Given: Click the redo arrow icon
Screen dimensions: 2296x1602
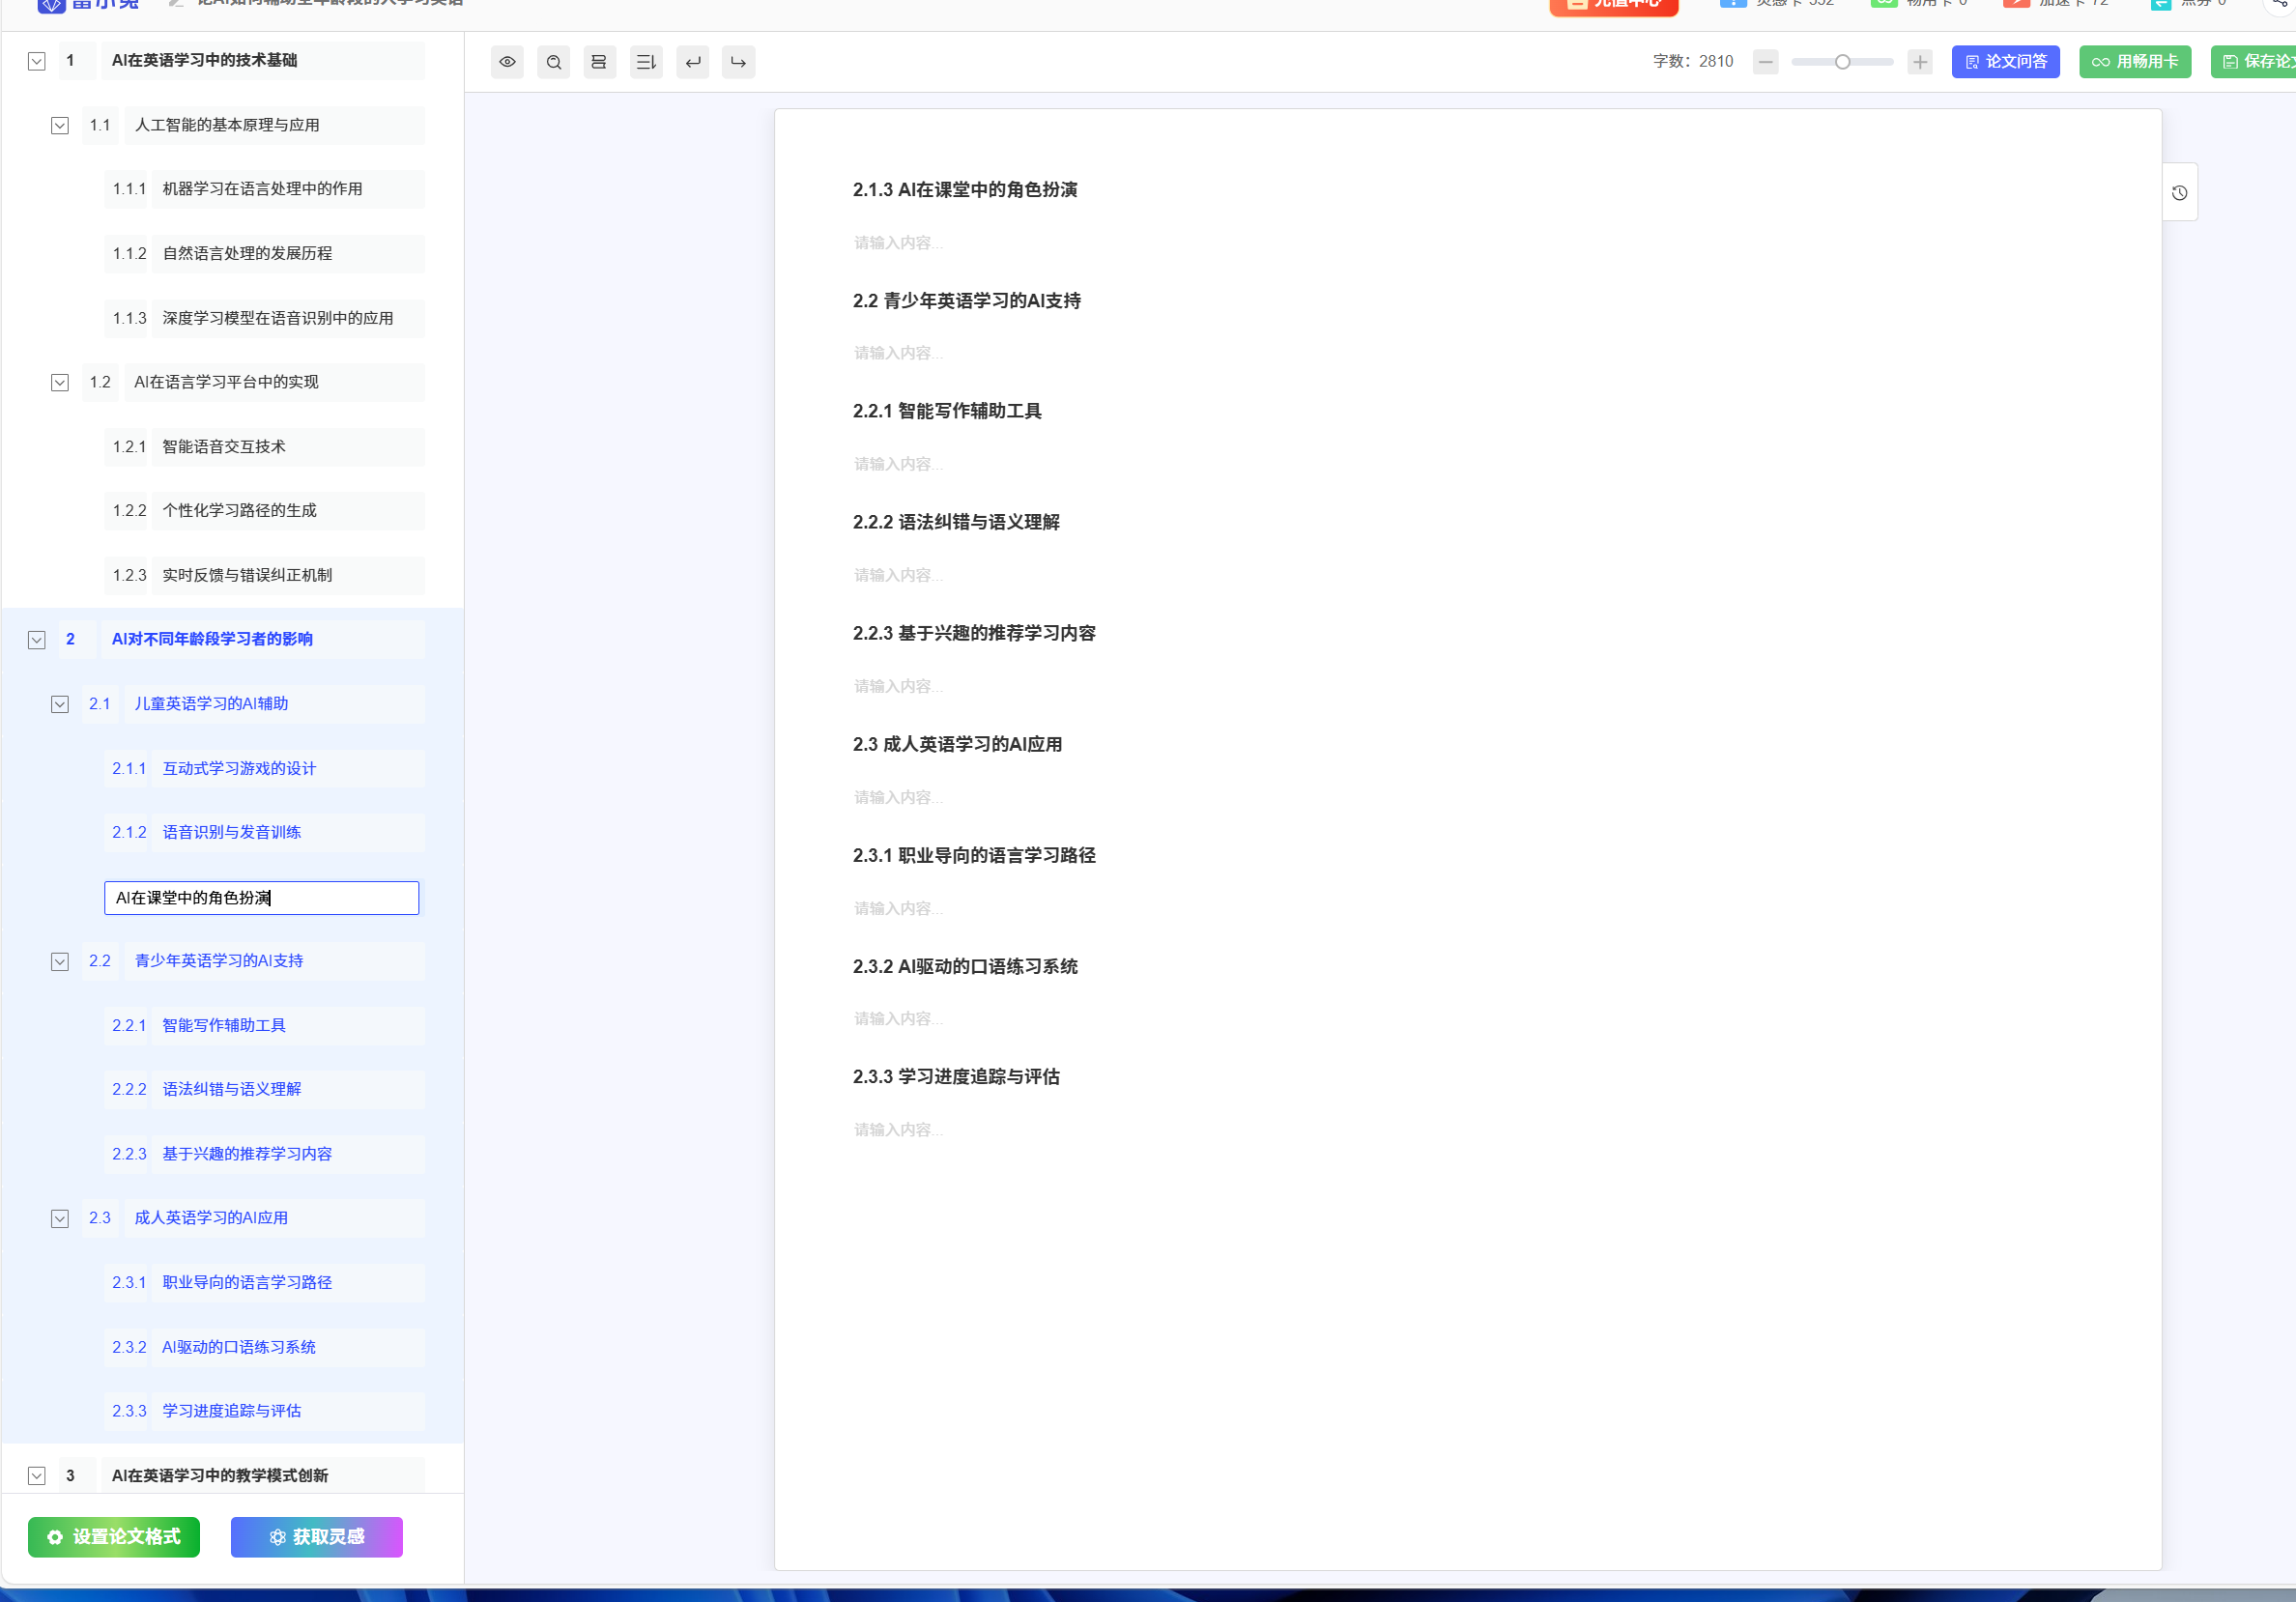Looking at the screenshot, I should point(738,62).
